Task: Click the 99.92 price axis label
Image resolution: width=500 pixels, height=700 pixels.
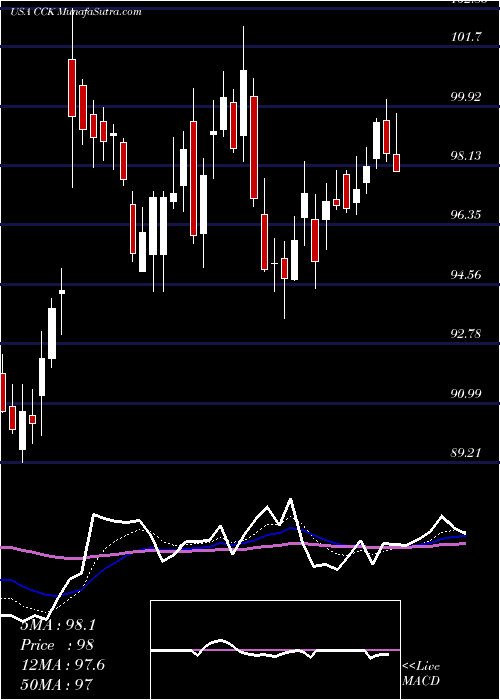Action: pyautogui.click(x=466, y=96)
